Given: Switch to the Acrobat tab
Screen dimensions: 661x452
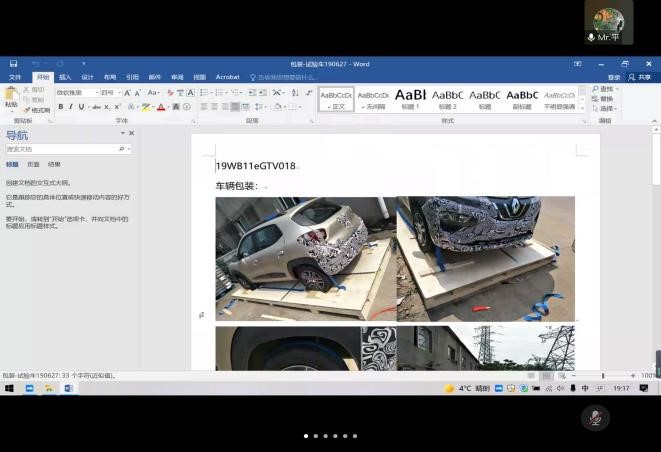Looking at the screenshot, I should [x=228, y=77].
